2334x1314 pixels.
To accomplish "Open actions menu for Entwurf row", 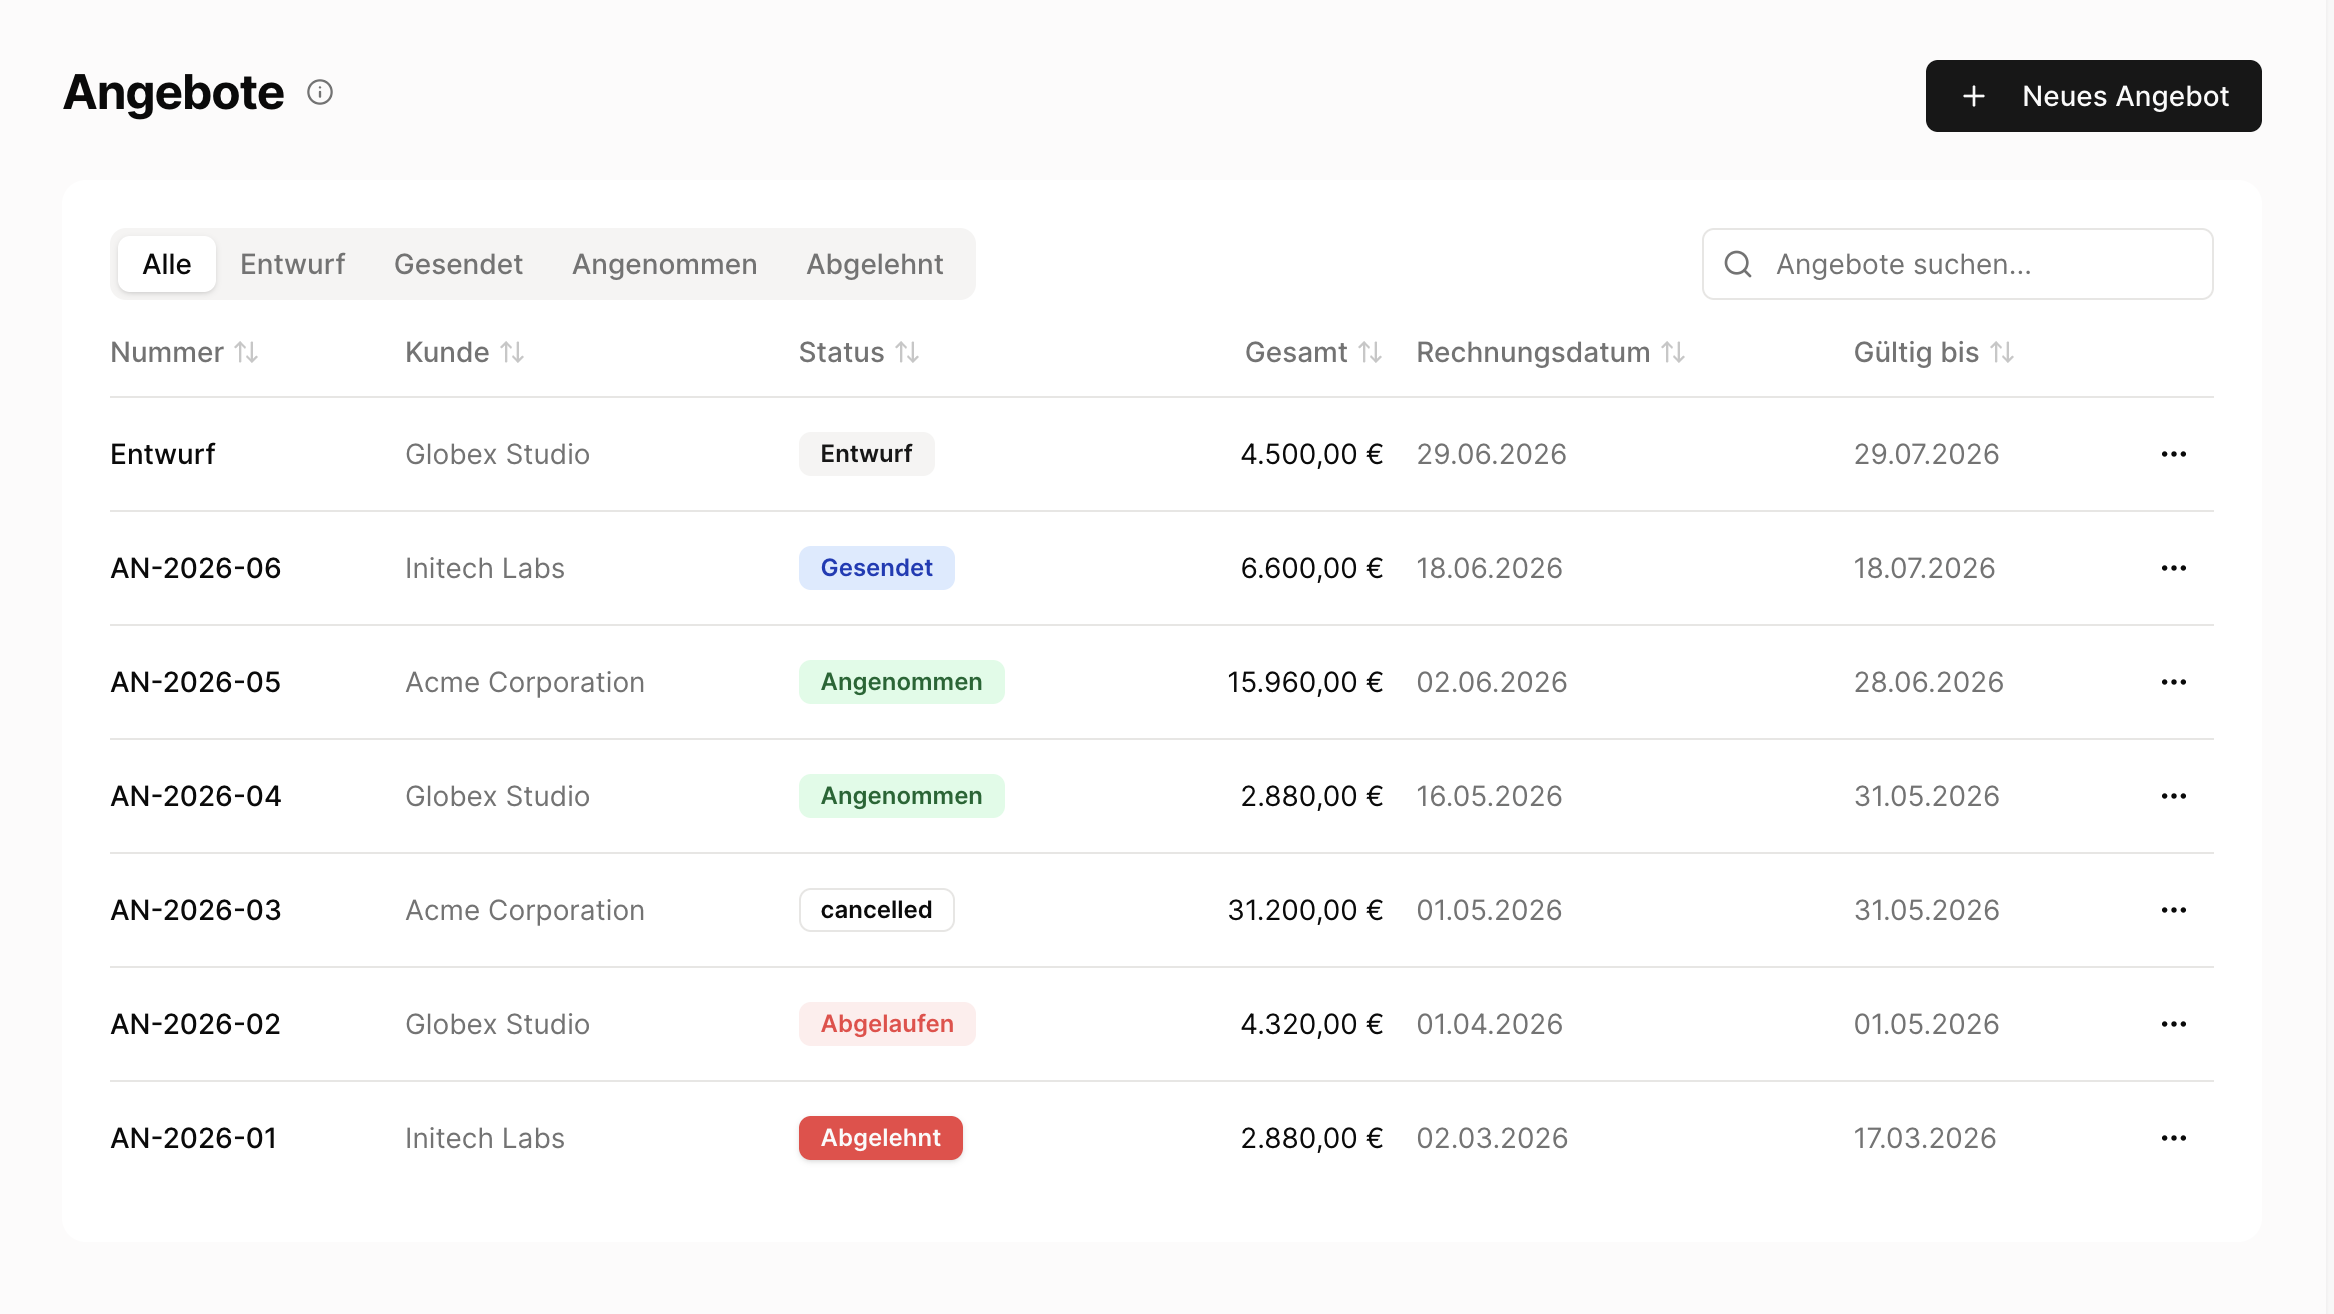I will coord(2174,454).
